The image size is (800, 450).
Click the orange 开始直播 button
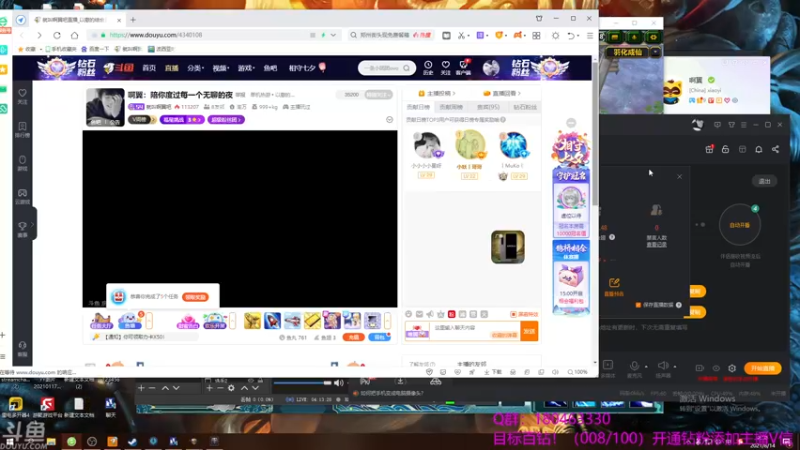pyautogui.click(x=763, y=368)
